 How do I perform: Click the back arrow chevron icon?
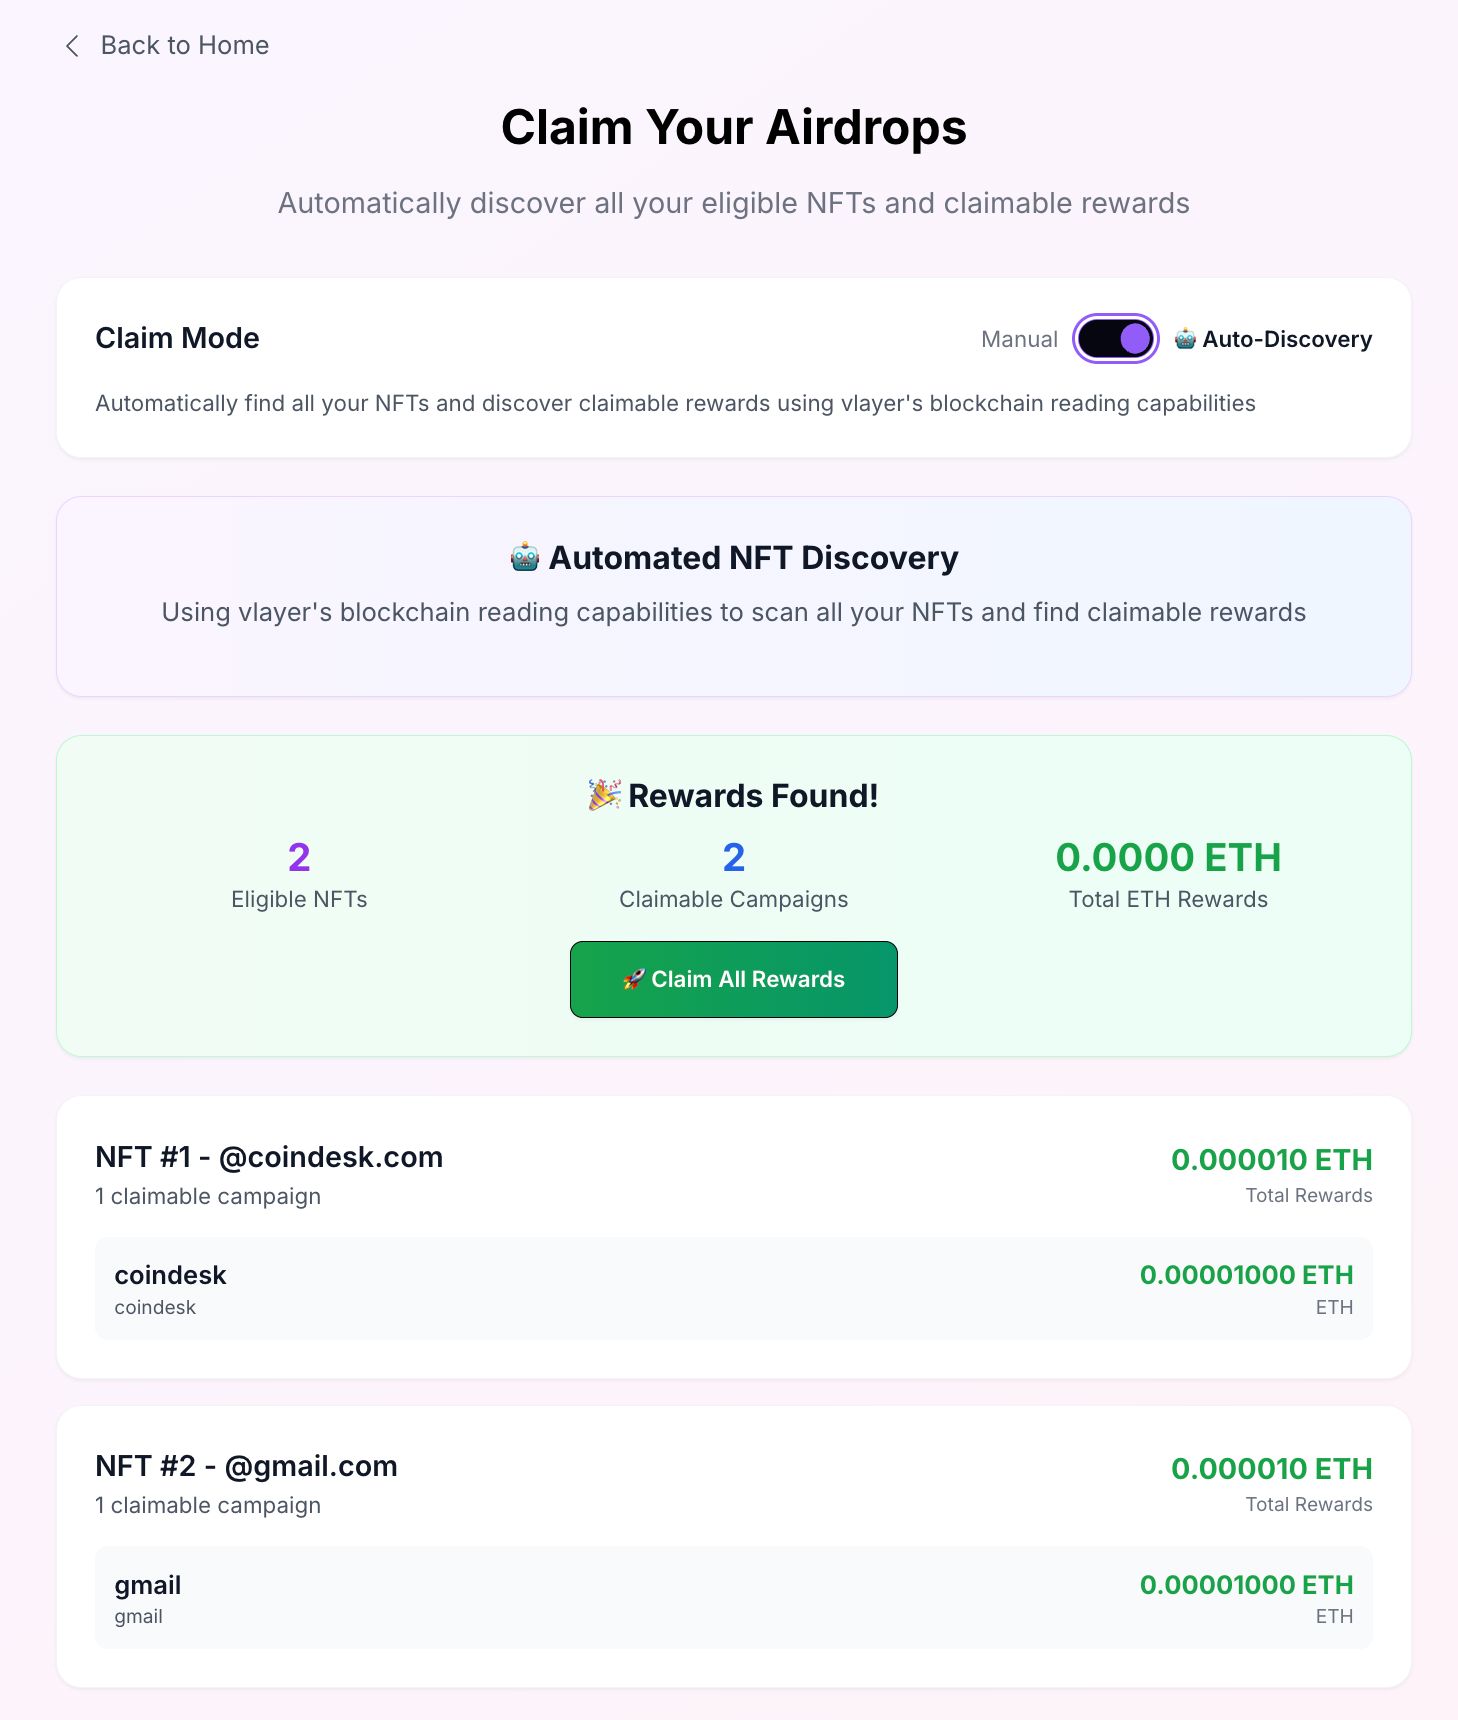point(72,46)
